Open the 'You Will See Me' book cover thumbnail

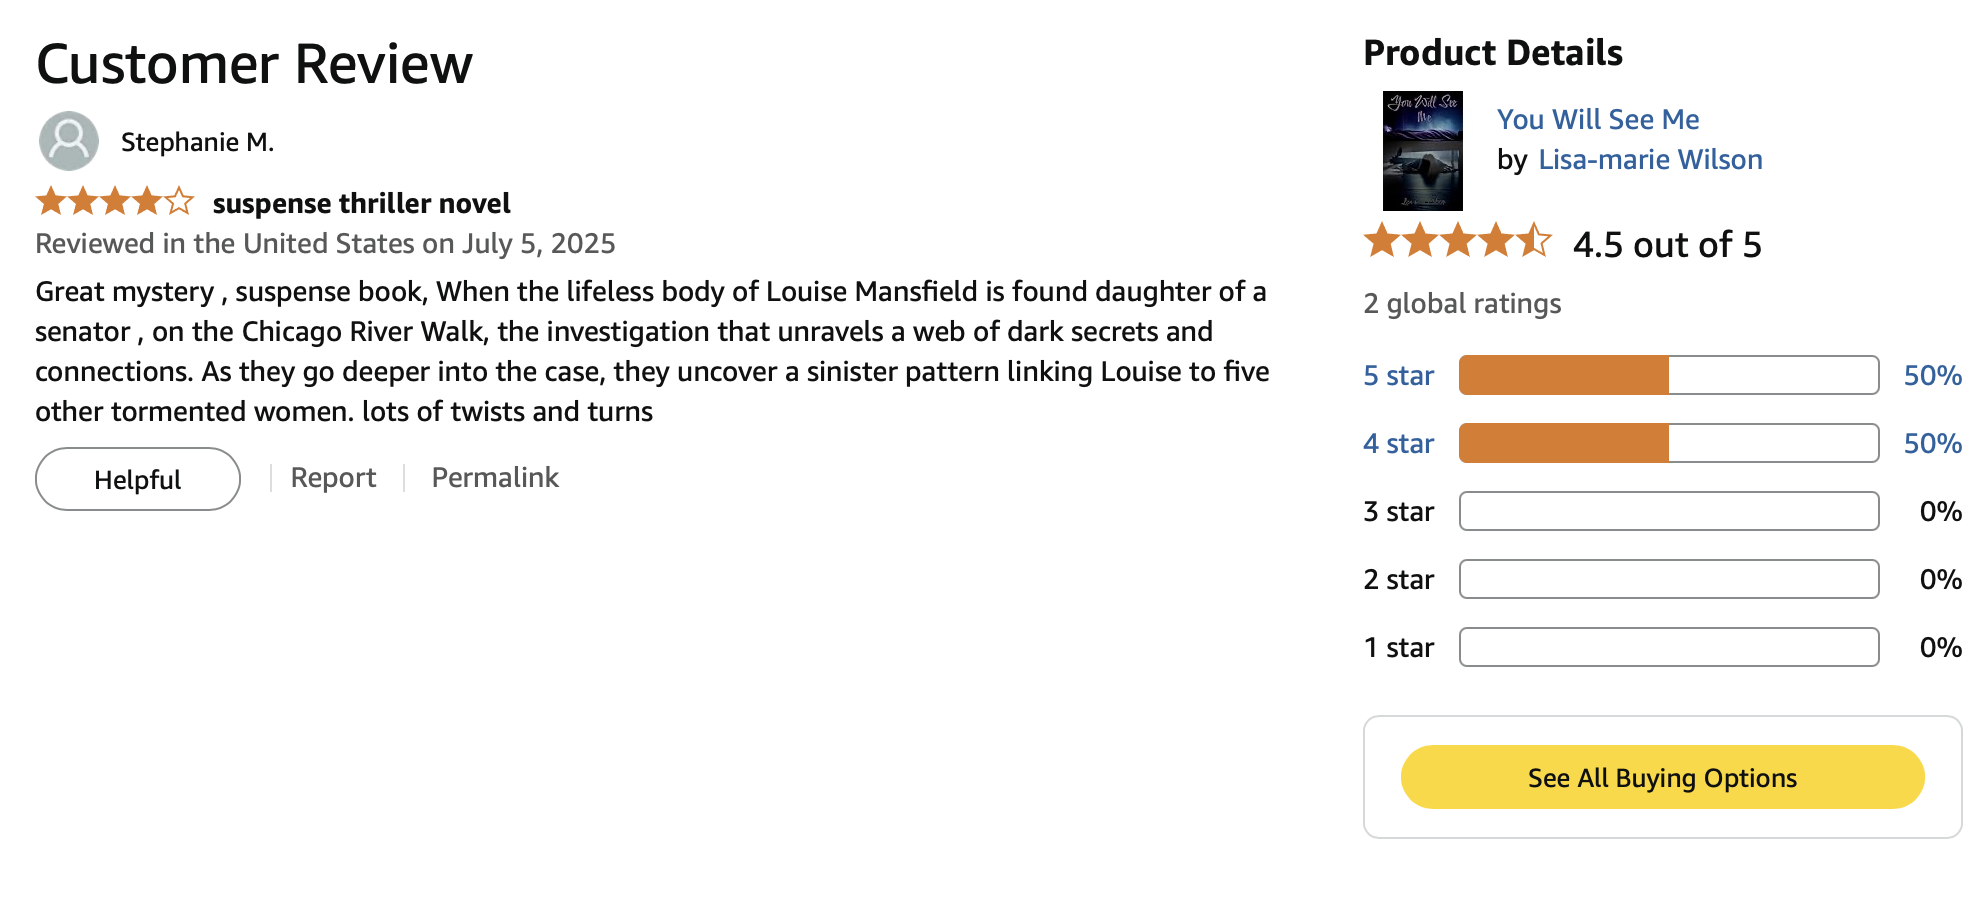tap(1422, 151)
